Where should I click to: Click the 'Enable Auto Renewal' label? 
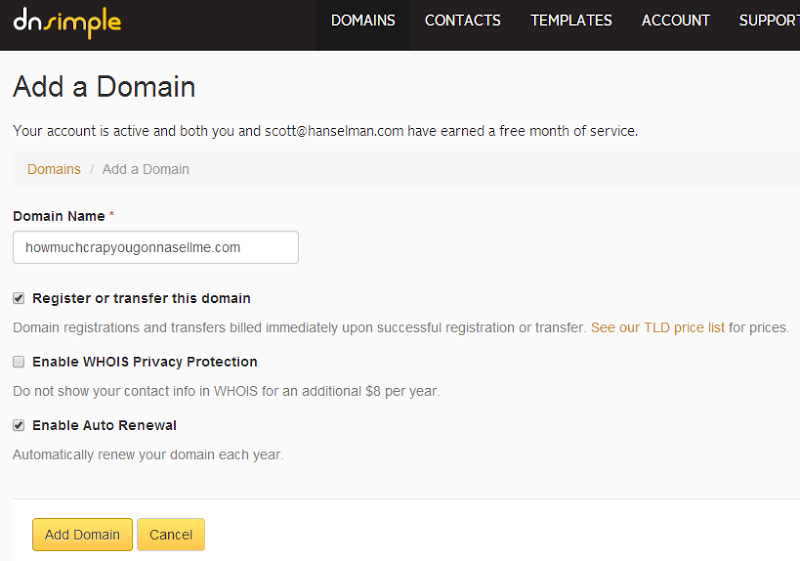click(105, 425)
